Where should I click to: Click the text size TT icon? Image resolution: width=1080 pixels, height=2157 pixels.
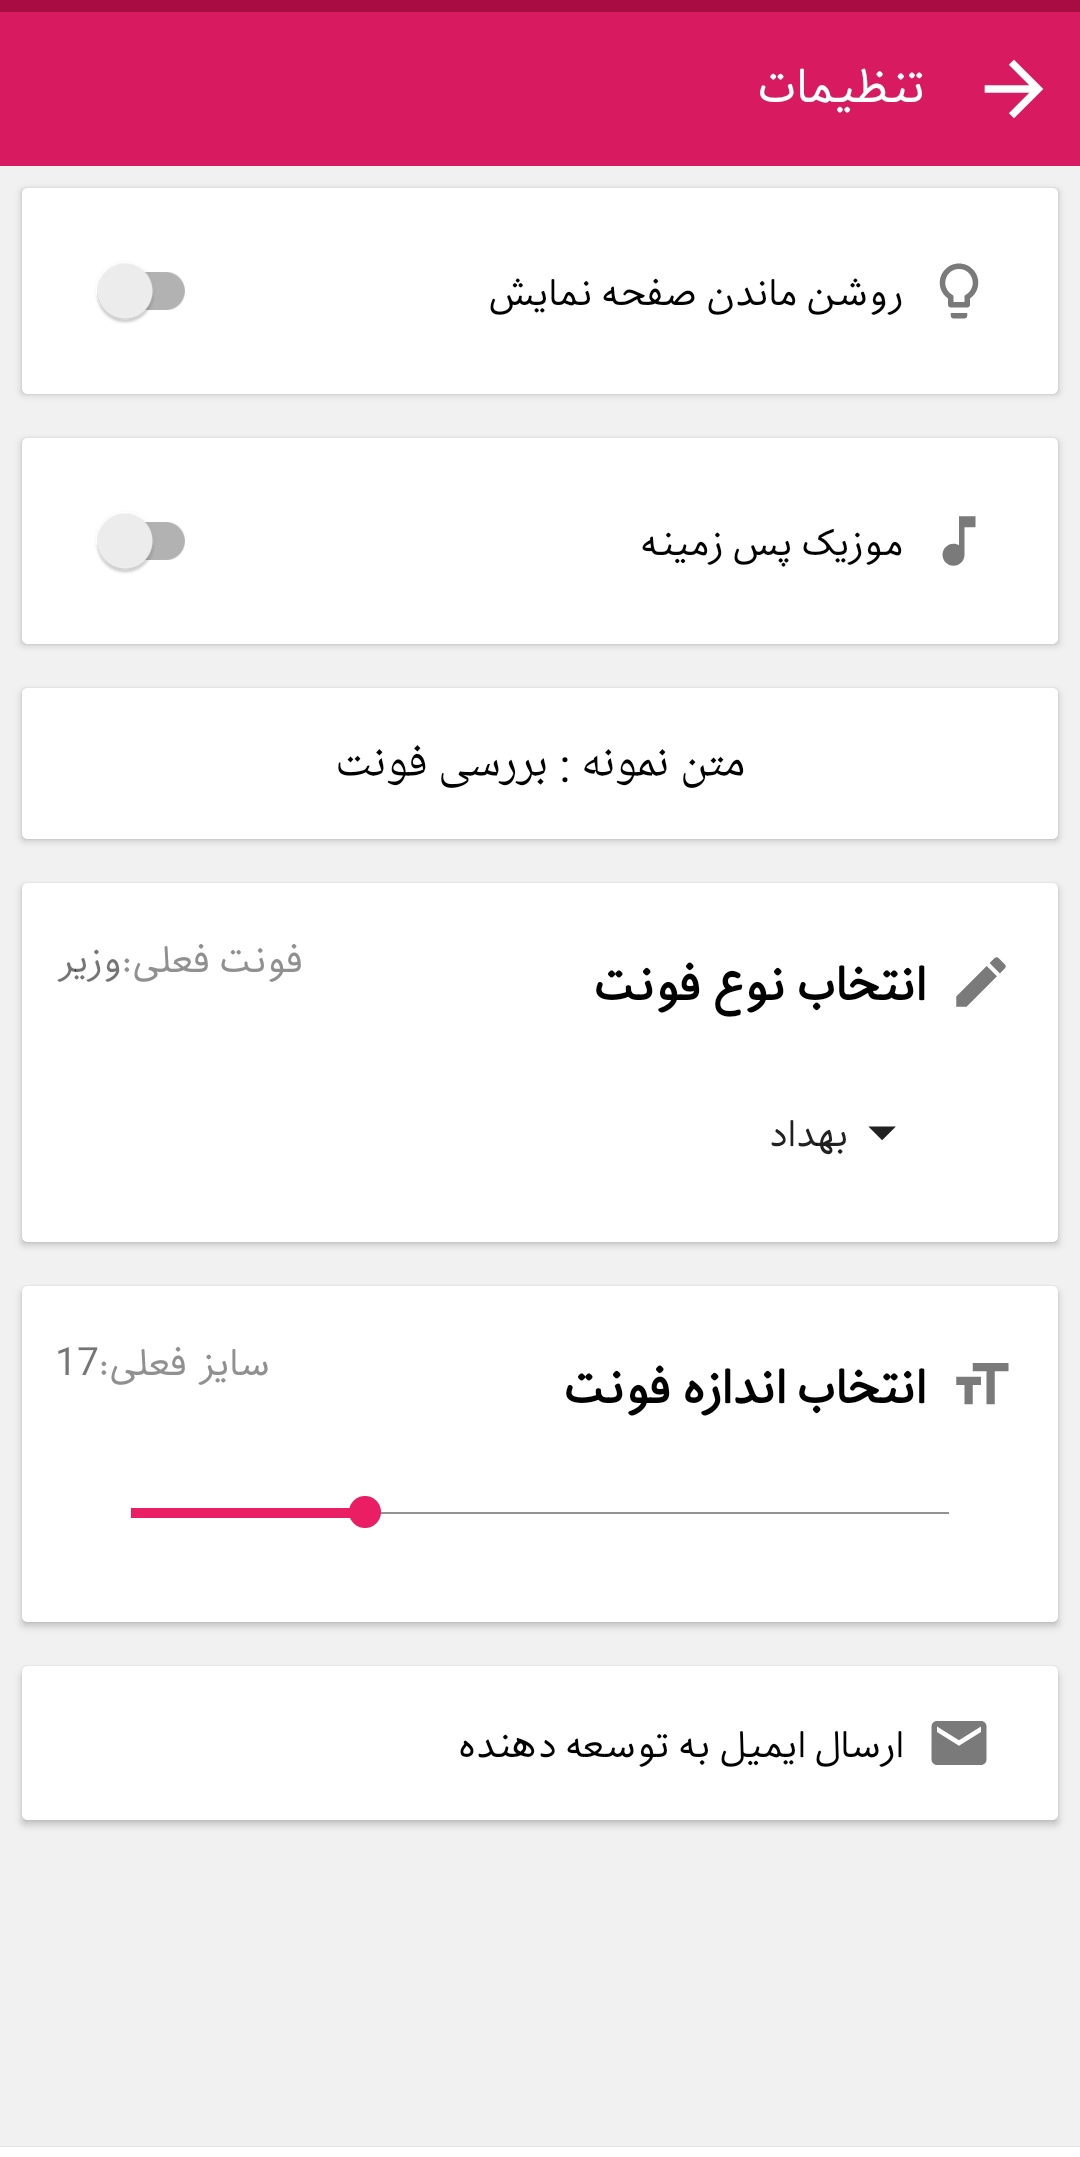(x=981, y=1385)
